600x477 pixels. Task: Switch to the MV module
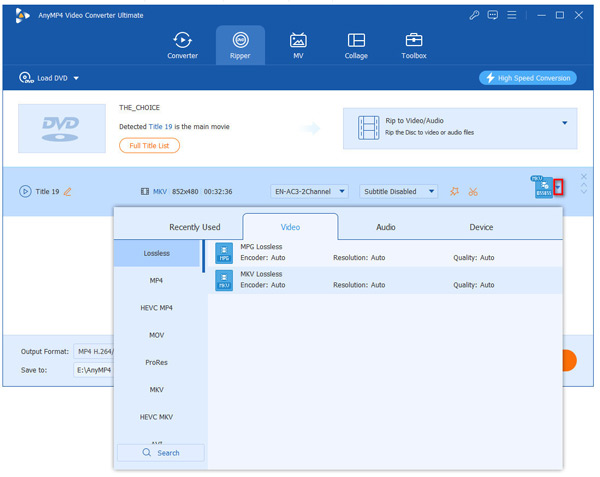tap(298, 44)
